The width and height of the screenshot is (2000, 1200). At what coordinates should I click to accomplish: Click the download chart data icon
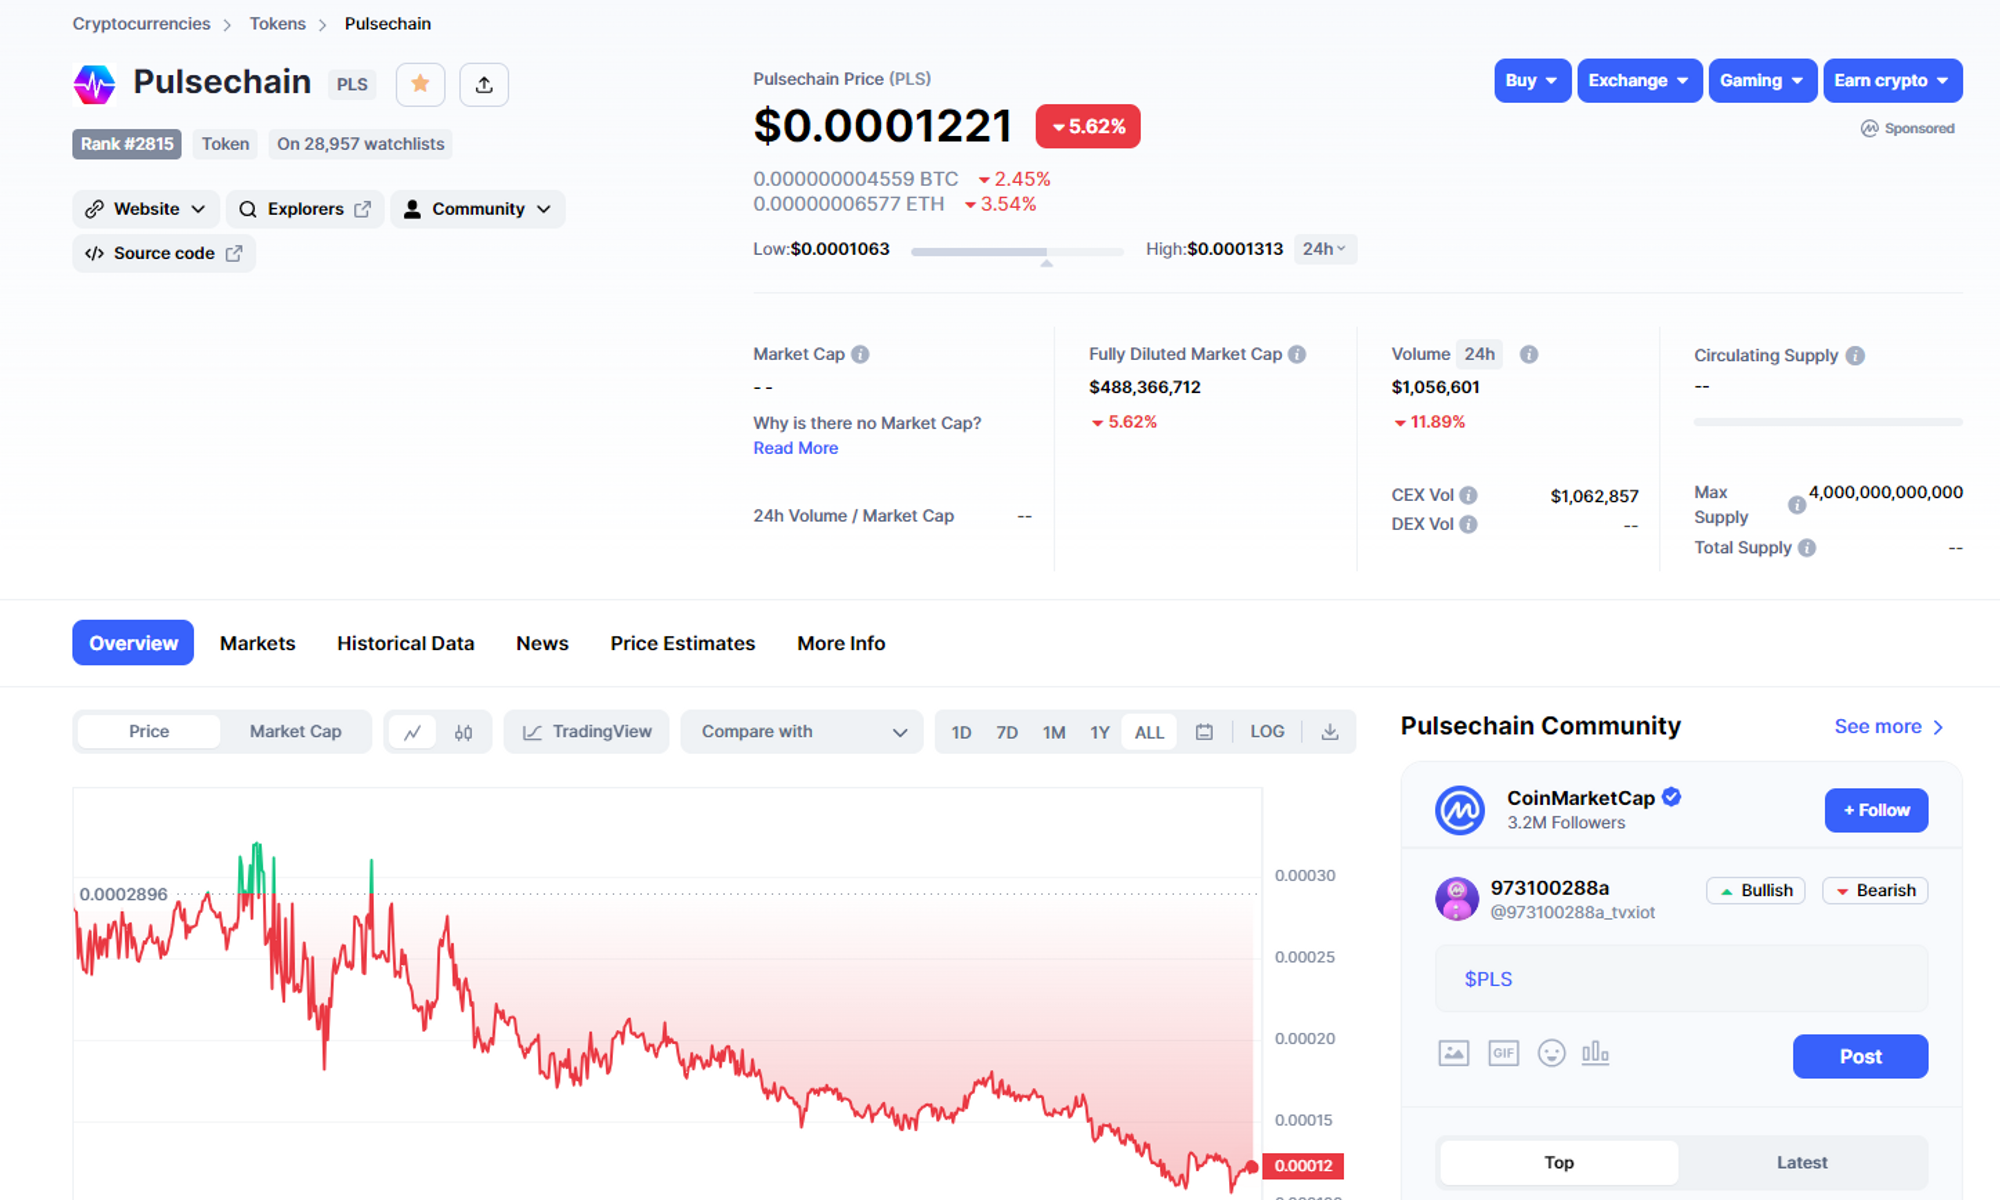(1329, 732)
